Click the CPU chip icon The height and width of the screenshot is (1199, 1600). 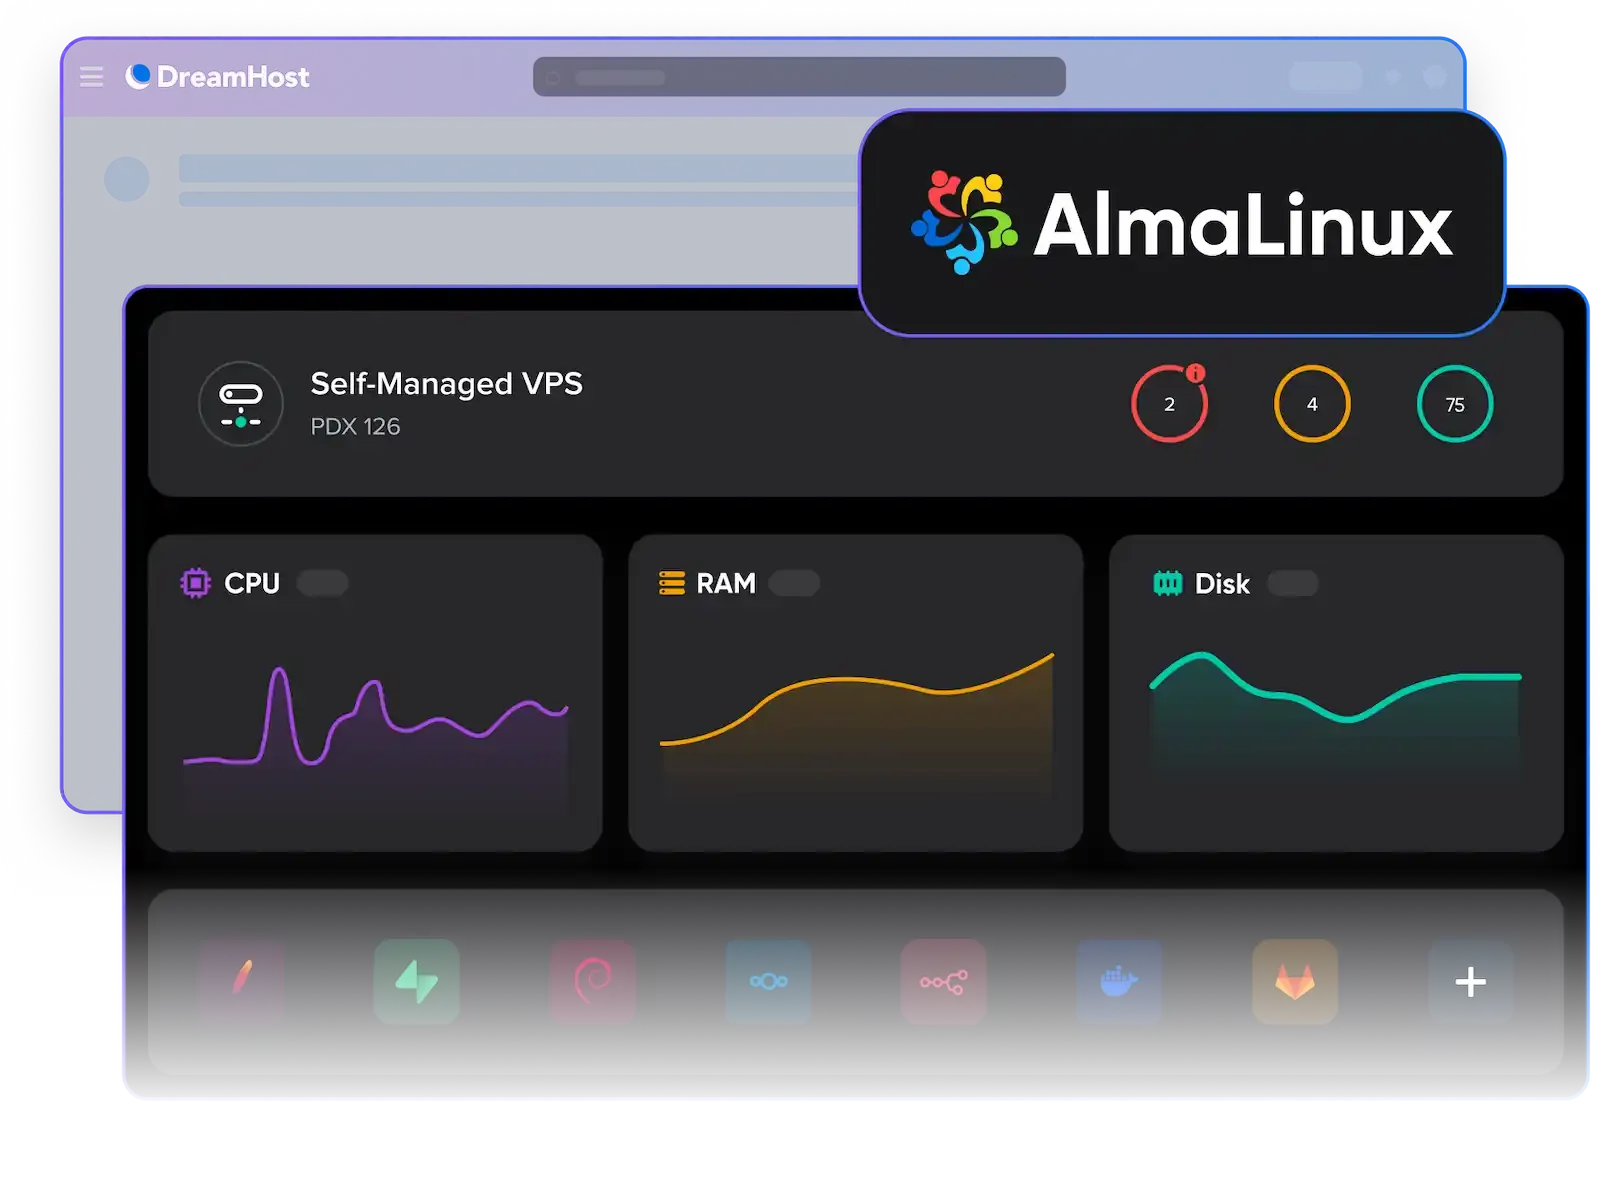196,583
